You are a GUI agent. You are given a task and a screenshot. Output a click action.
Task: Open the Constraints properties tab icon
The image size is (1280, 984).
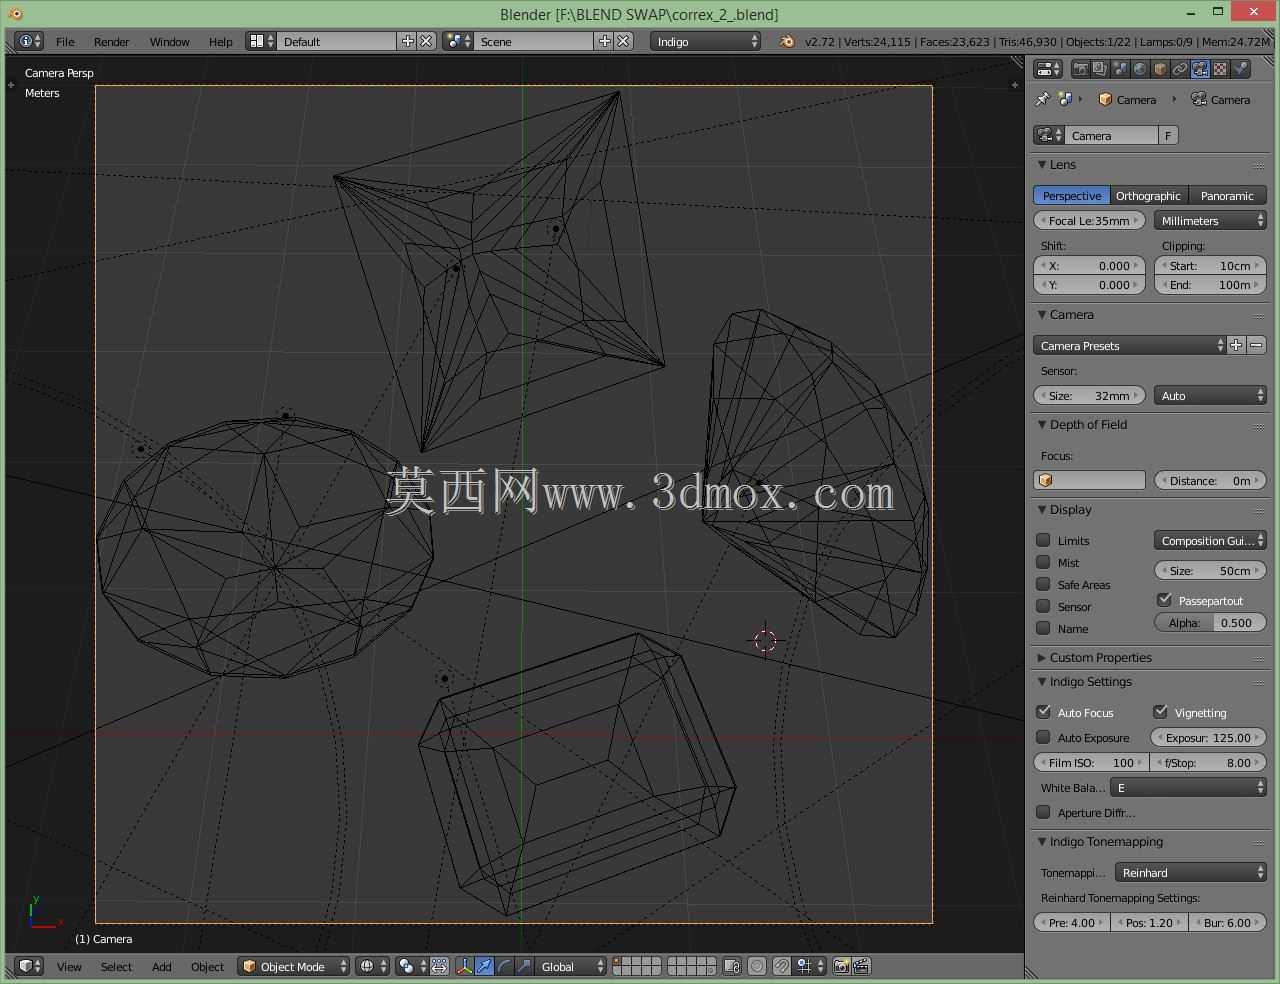[x=1180, y=69]
